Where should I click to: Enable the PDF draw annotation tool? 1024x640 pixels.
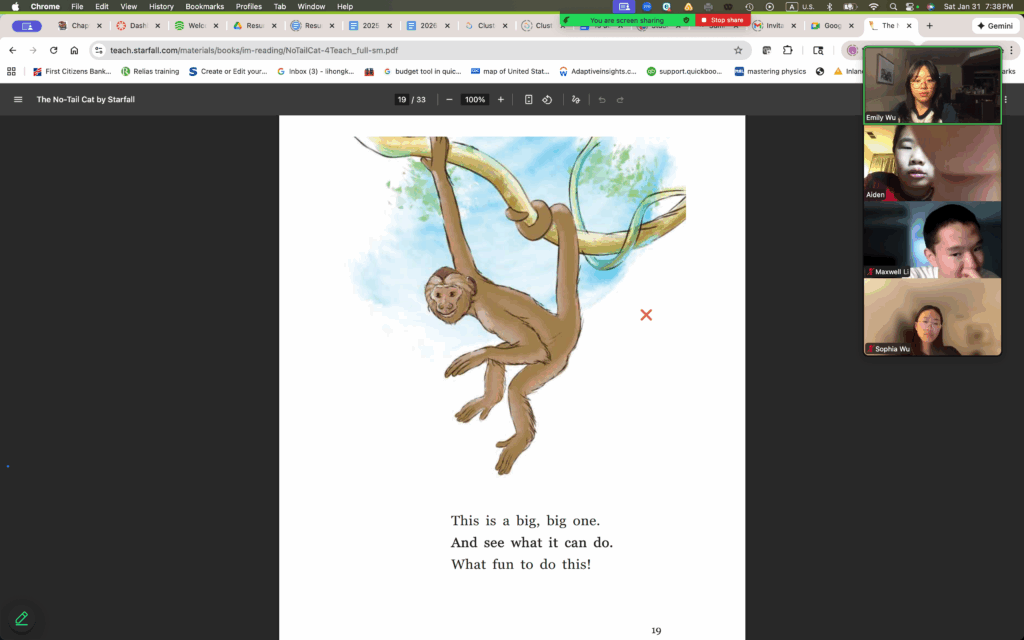575,99
